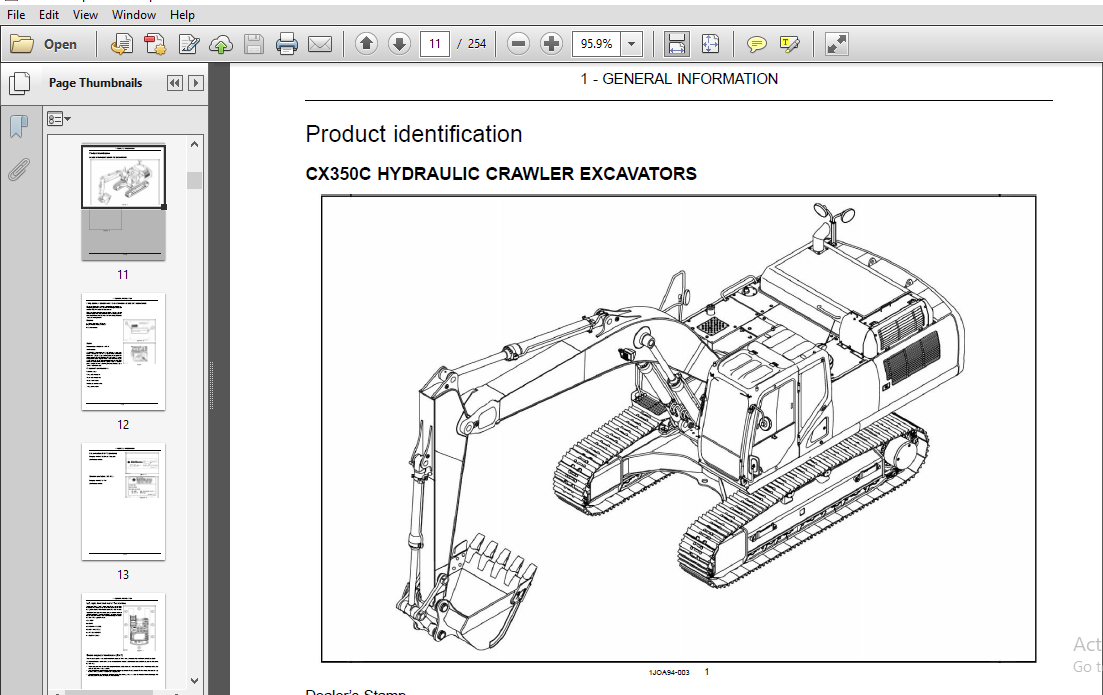Open the Help menu
This screenshot has width=1103, height=695.
coord(182,14)
